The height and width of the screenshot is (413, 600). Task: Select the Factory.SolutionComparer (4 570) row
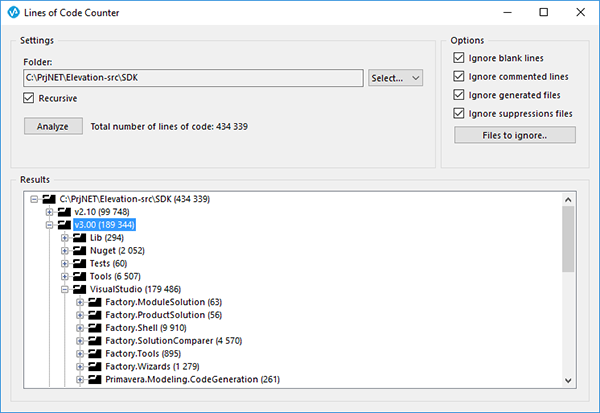(x=174, y=341)
